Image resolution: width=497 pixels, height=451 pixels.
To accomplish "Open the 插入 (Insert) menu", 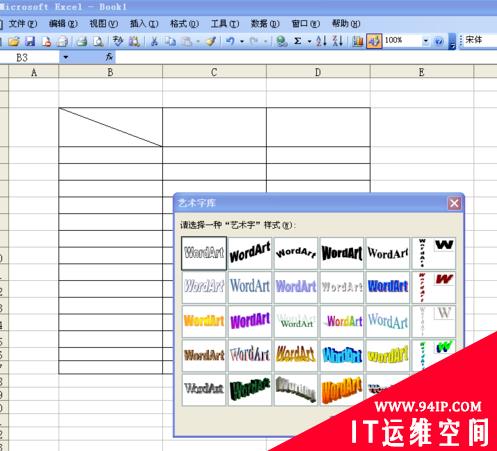I will (144, 24).
